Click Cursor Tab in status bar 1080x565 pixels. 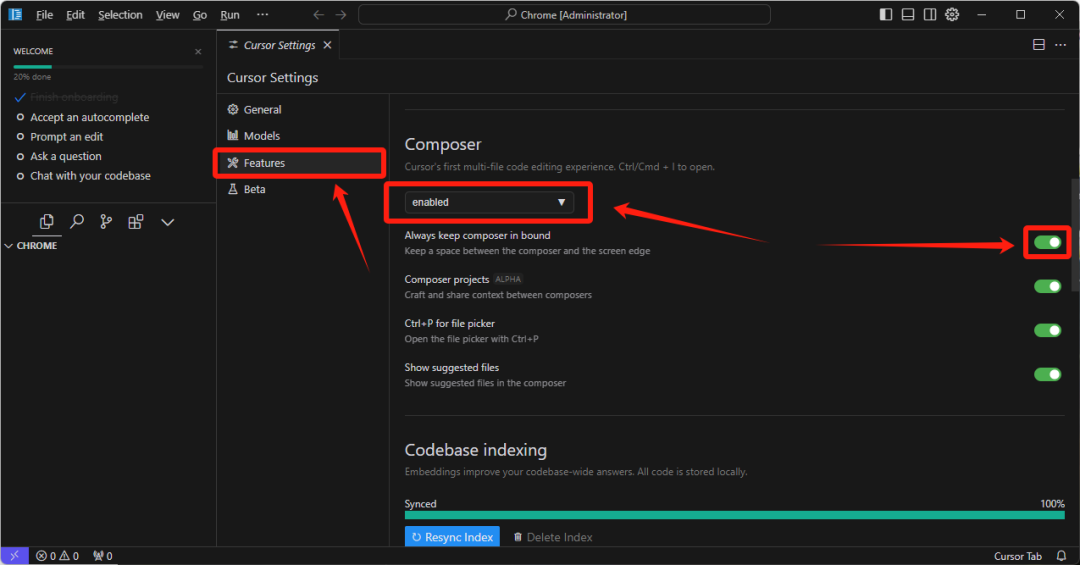(x=1017, y=556)
